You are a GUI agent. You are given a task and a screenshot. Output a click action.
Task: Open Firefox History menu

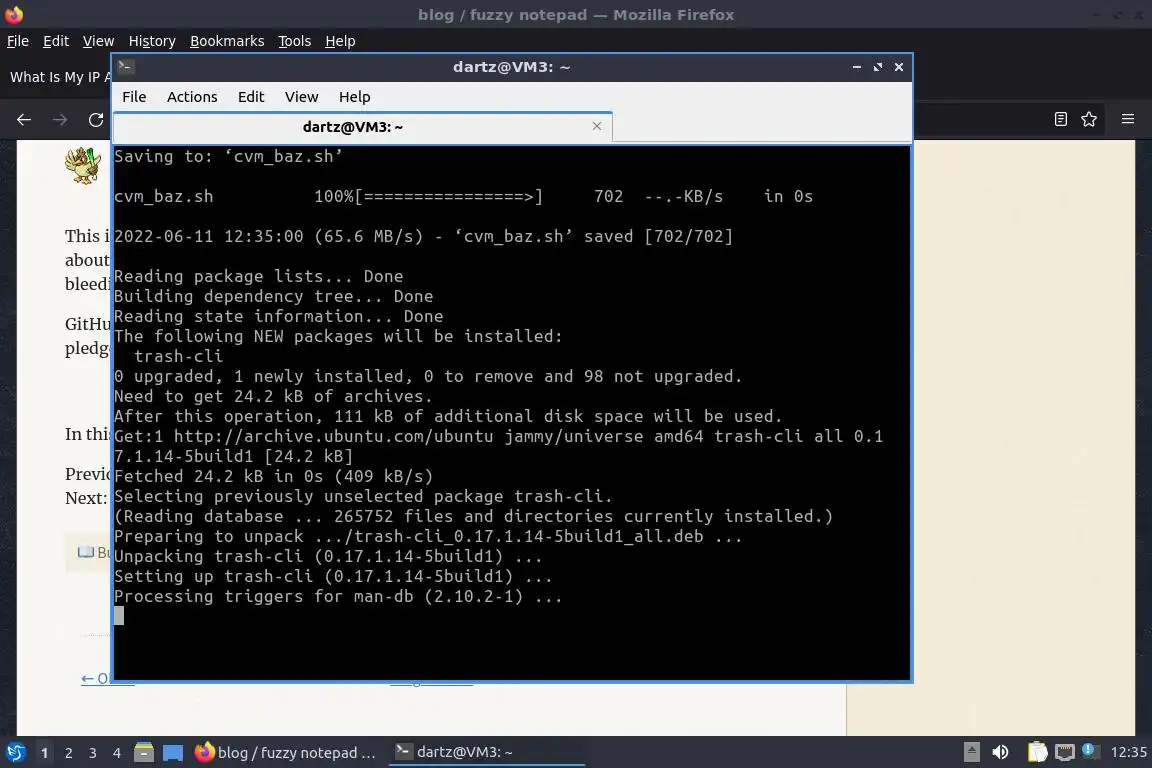coord(152,41)
